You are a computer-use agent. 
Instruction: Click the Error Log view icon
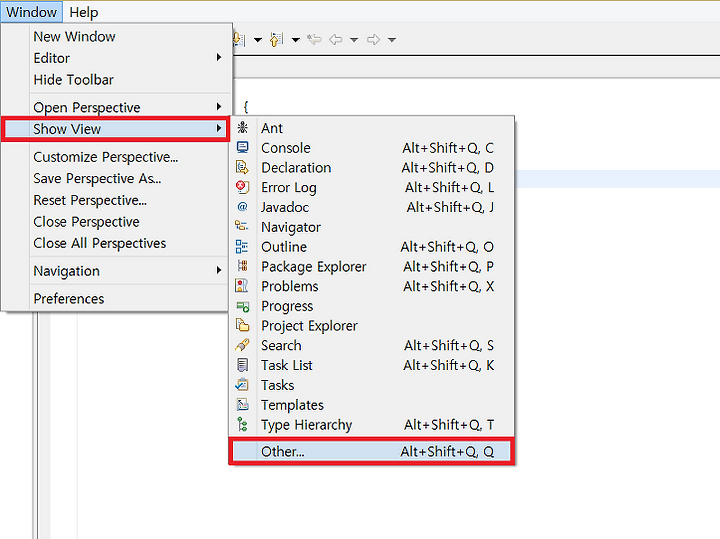(x=242, y=187)
